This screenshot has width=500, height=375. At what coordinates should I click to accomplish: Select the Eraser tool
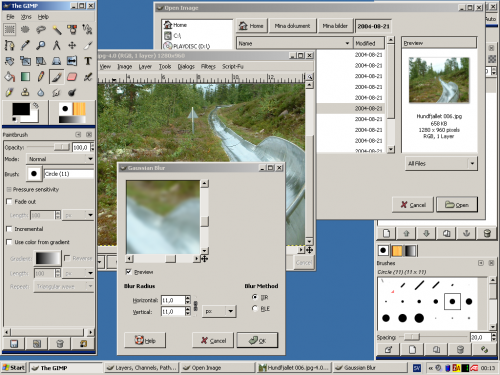click(72, 77)
